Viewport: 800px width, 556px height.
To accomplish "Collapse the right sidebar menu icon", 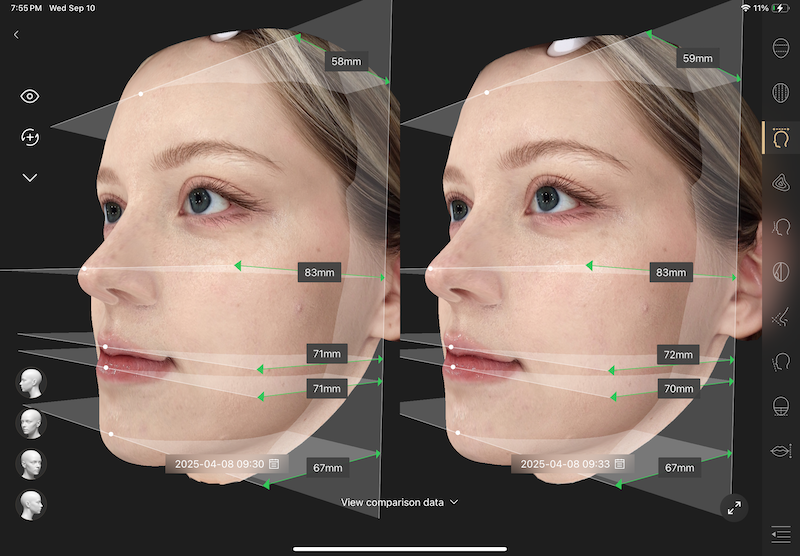I will pos(781,535).
